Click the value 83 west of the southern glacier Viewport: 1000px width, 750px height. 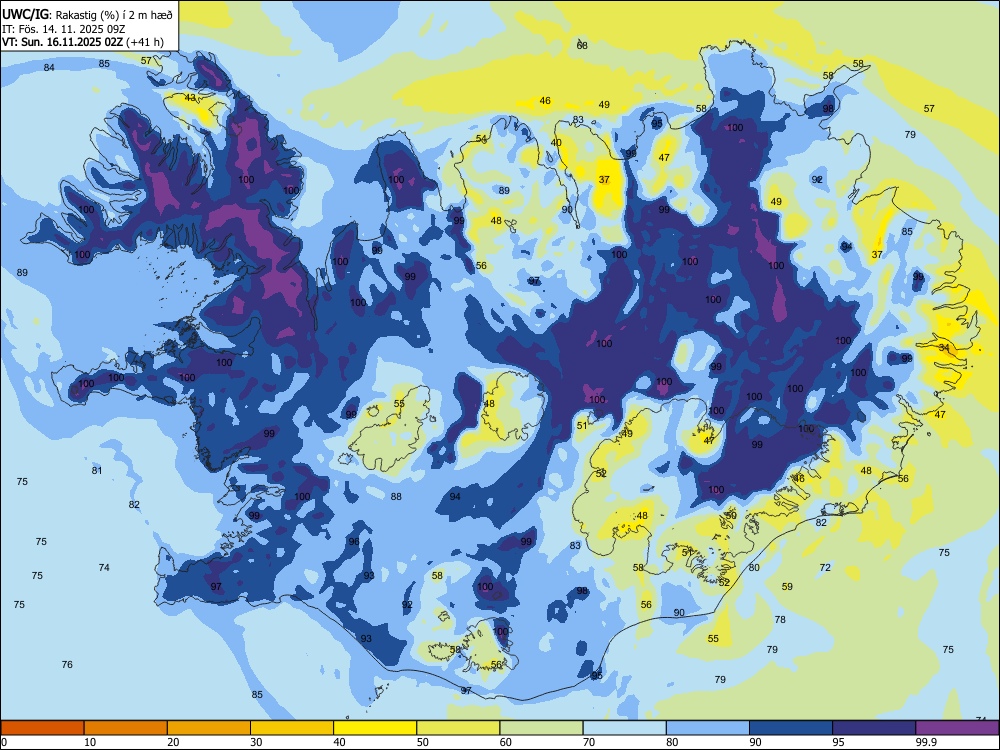coord(575,546)
